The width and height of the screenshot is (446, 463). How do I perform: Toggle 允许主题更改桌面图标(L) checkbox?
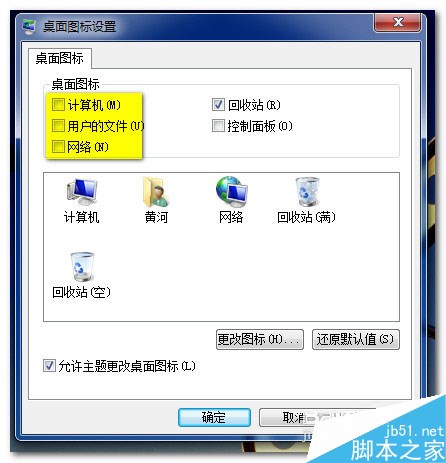[49, 366]
